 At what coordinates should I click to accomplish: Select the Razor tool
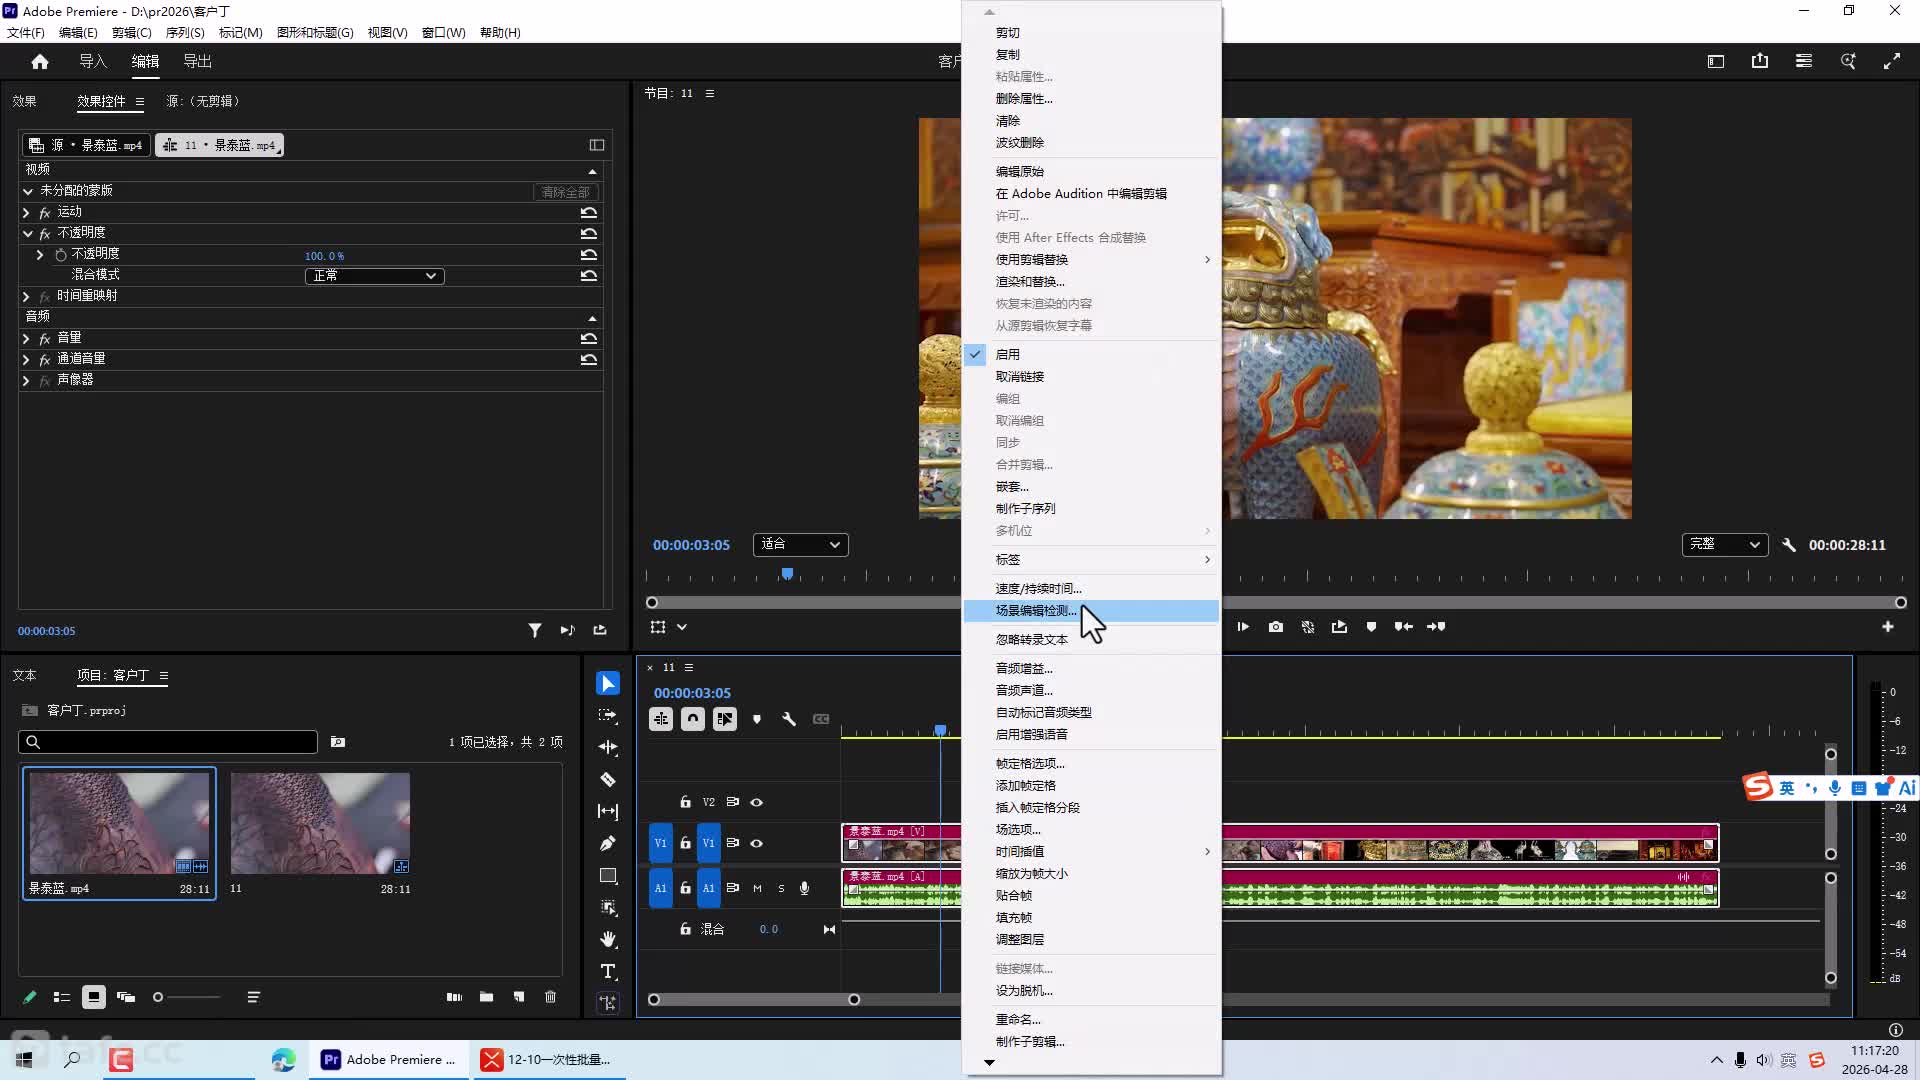[x=608, y=779]
